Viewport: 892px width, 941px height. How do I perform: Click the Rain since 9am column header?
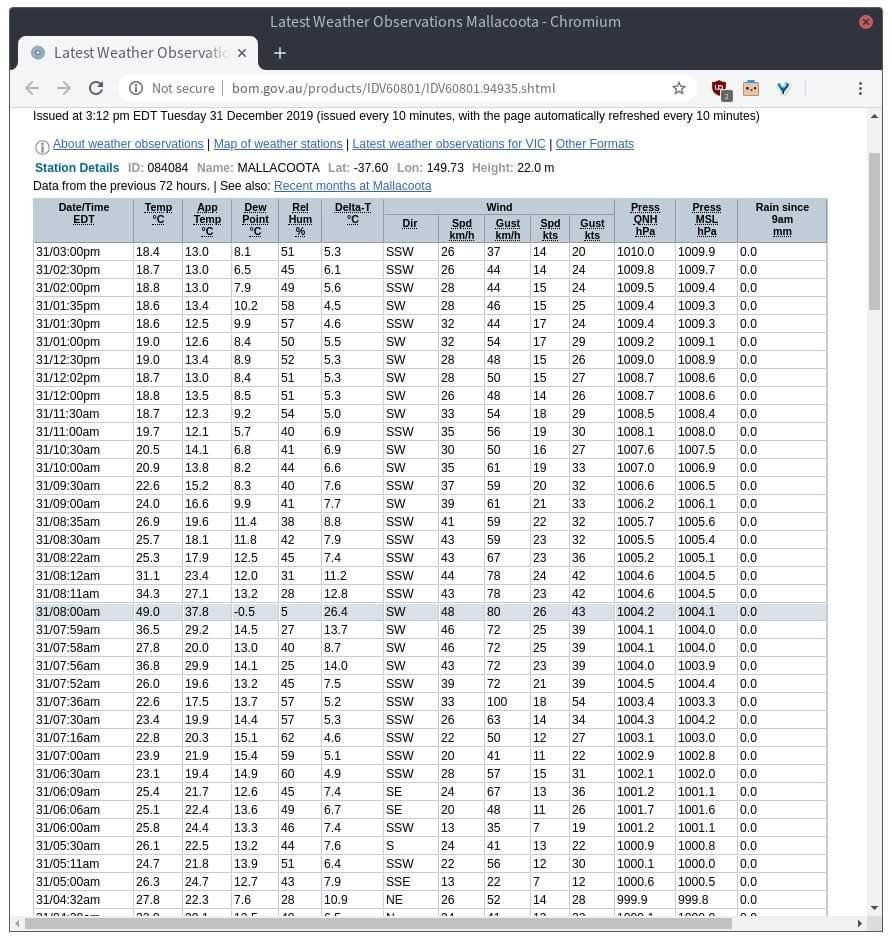pyautogui.click(x=782, y=220)
